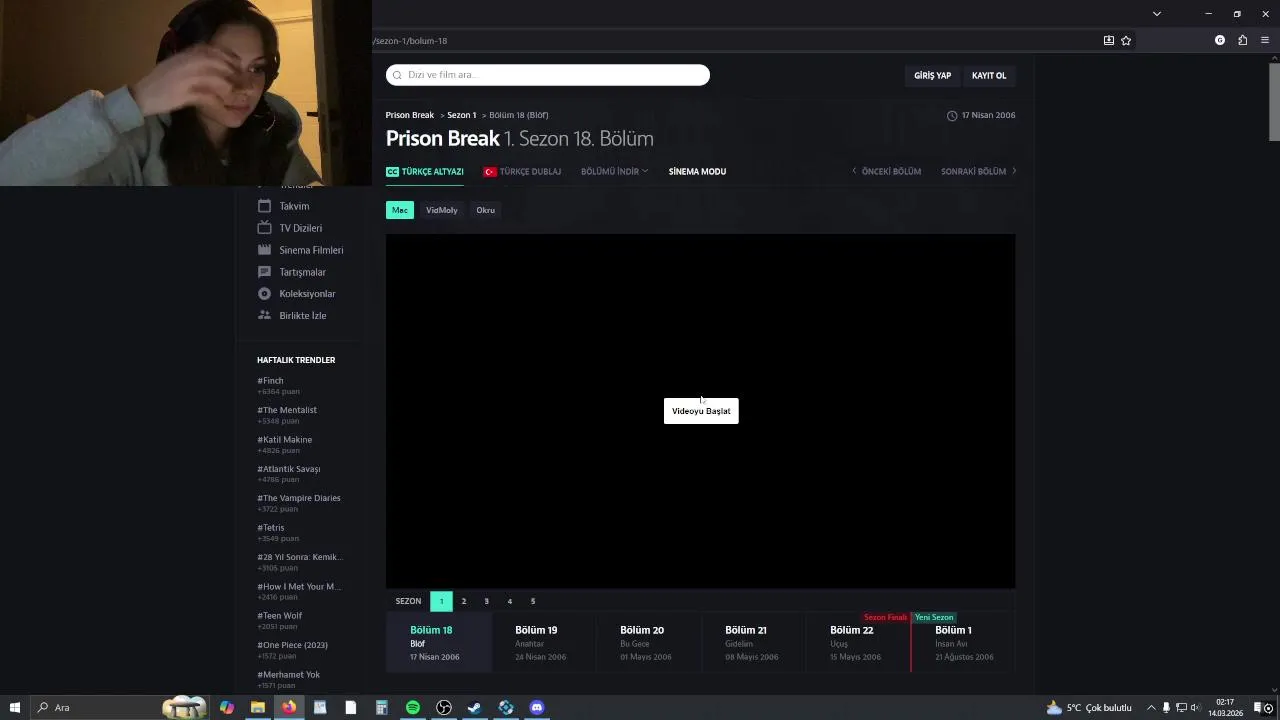The width and height of the screenshot is (1280, 720).
Task: Open Calculator from the taskbar
Action: (x=382, y=708)
